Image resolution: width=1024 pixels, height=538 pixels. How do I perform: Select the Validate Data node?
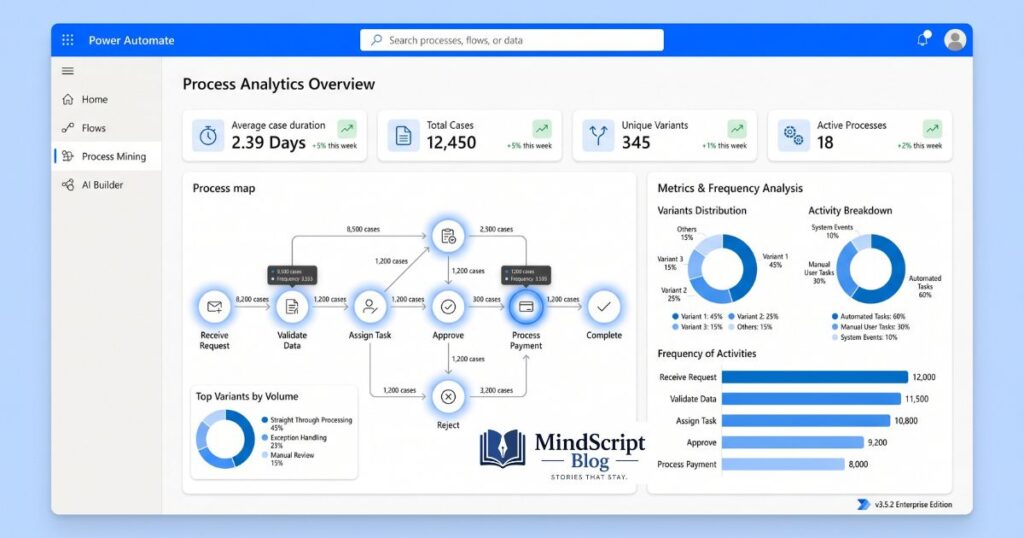292,306
